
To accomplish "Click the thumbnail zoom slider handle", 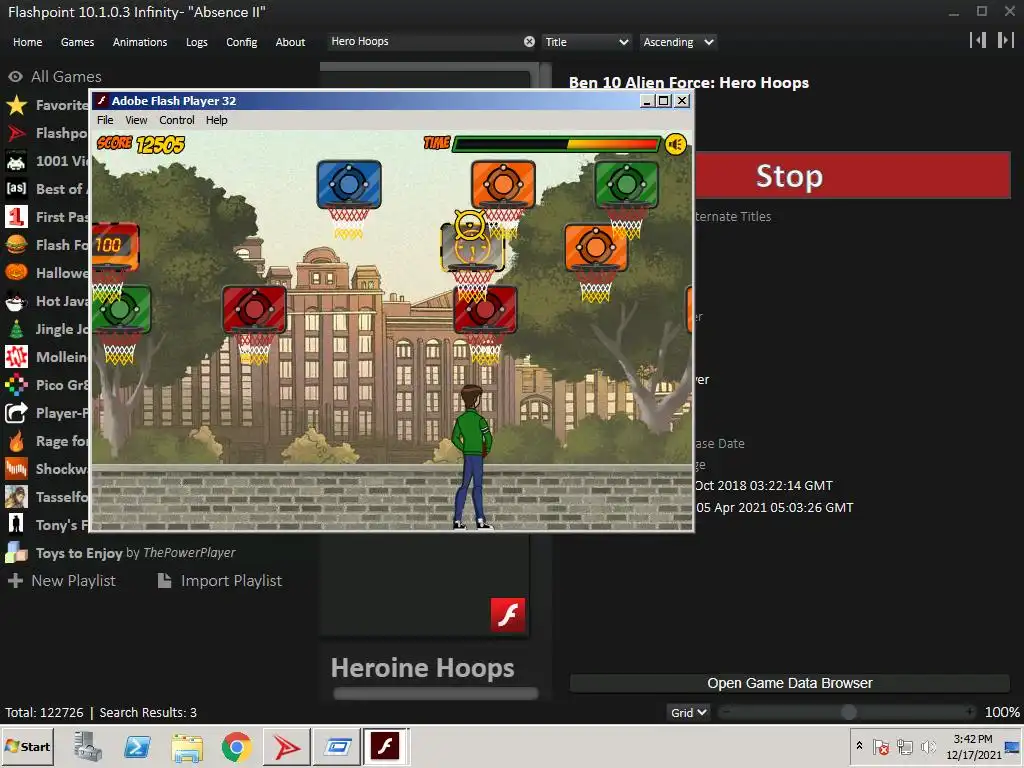I will (848, 712).
